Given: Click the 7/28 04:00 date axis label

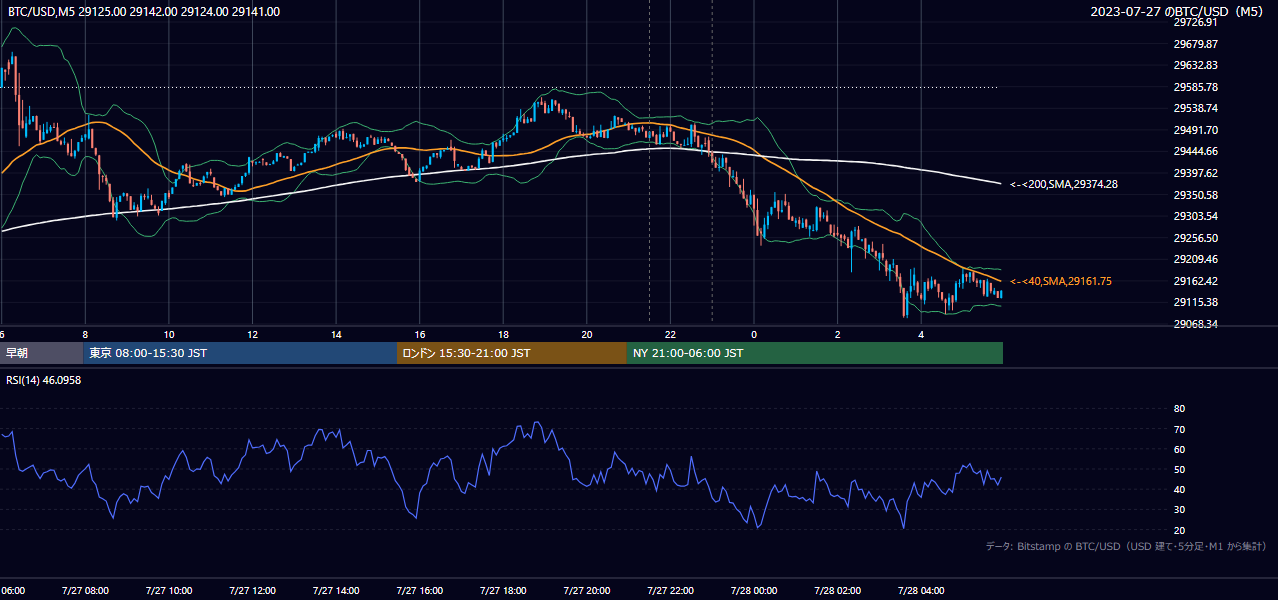Looking at the screenshot, I should click(x=921, y=591).
